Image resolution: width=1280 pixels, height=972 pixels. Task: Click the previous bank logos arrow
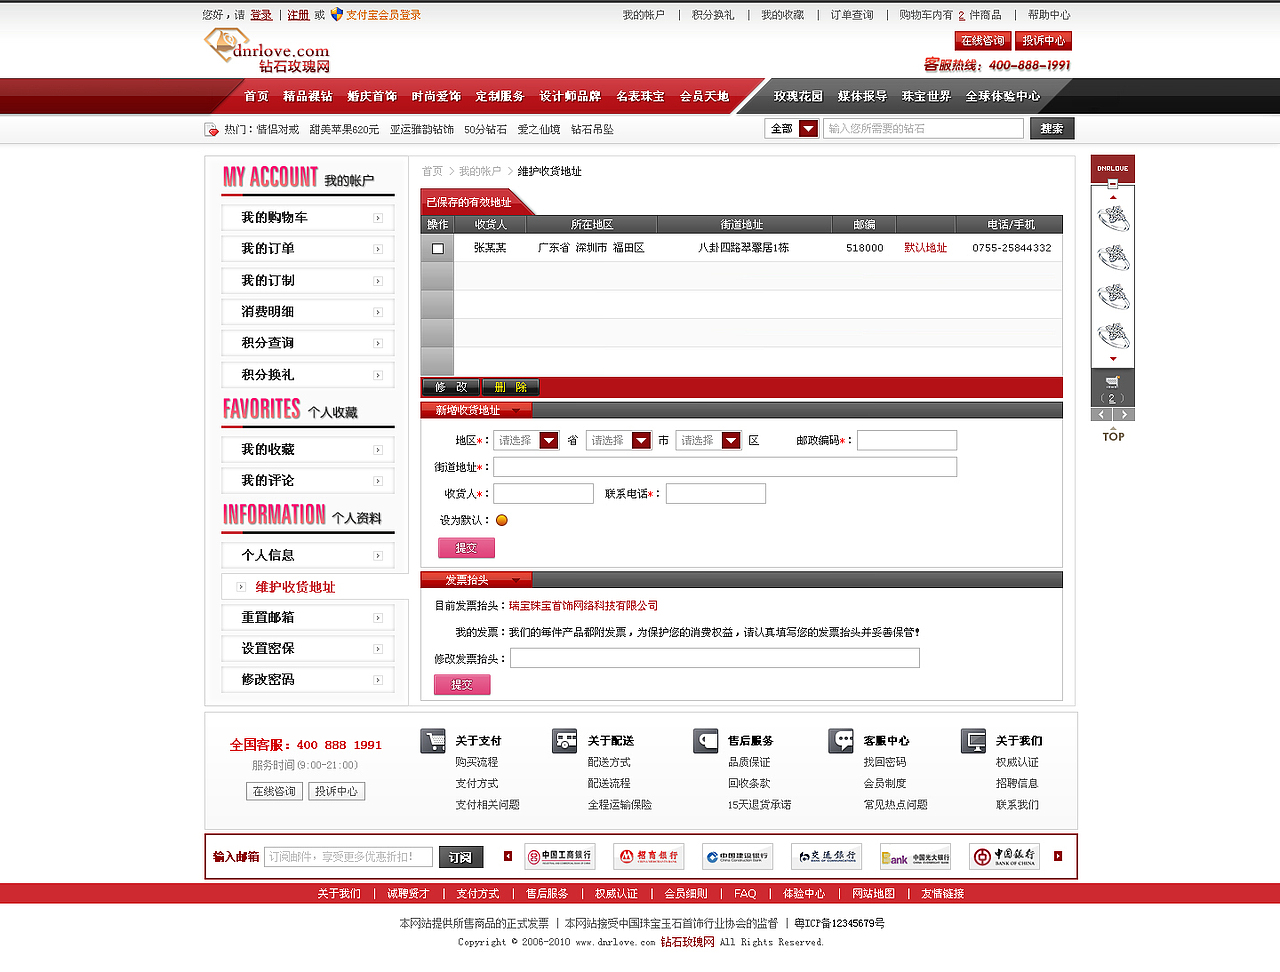point(508,856)
